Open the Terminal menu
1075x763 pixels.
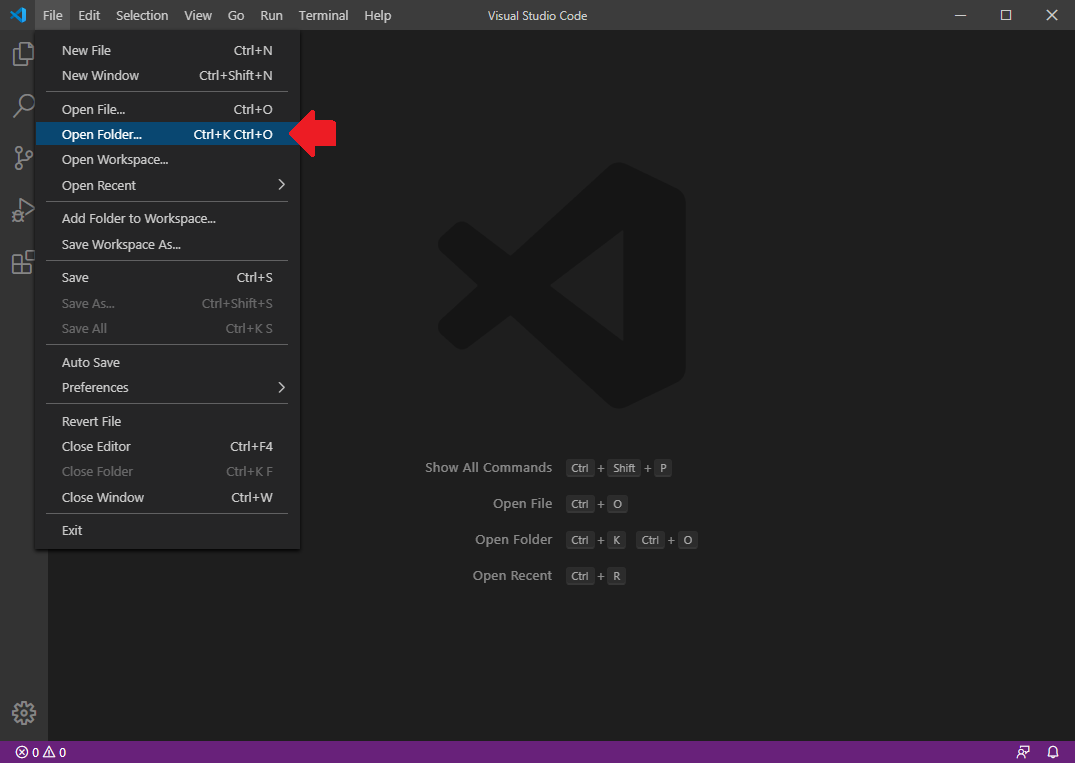[324, 15]
